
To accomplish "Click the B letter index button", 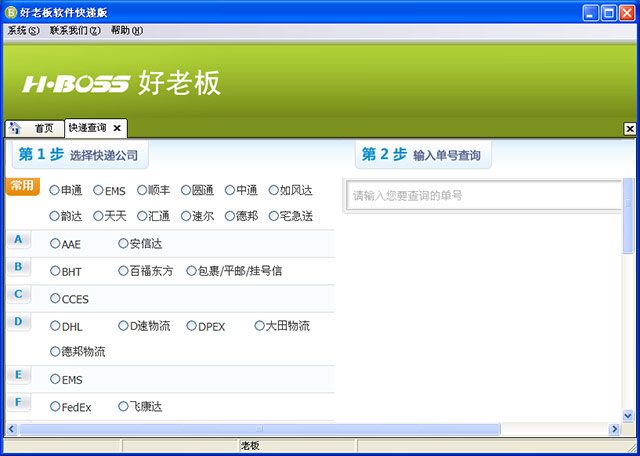I will pos(19,267).
